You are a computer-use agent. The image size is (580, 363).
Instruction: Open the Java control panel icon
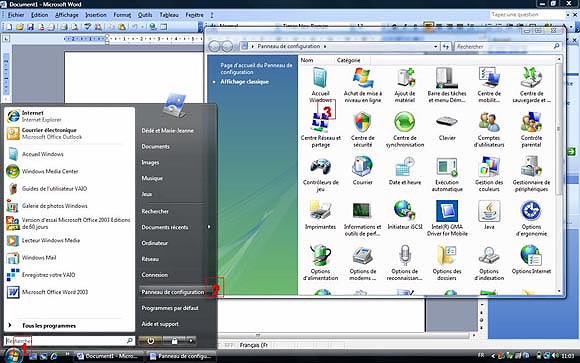(x=489, y=211)
